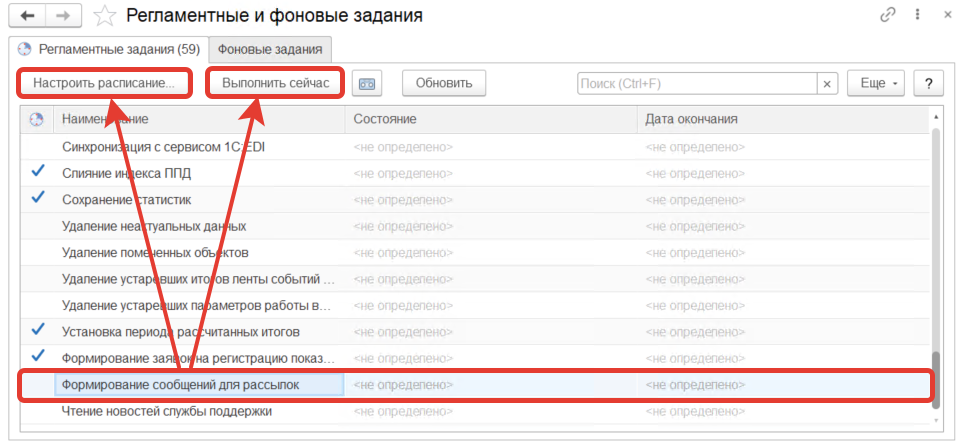Clear search field with the x button
The height and width of the screenshot is (445, 965).
tap(827, 83)
